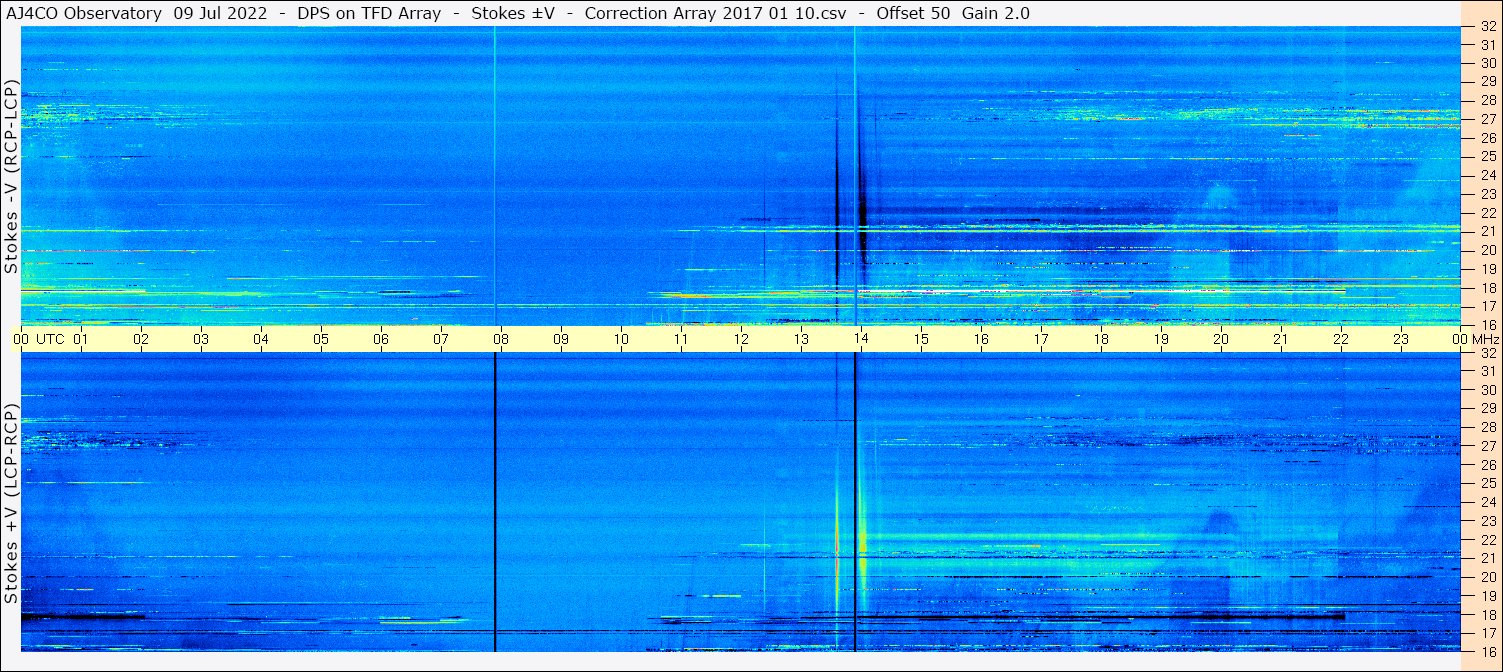The image size is (1503, 672).
Task: Click the '00 MHz' label ending the time axis
Action: [x=1475, y=339]
